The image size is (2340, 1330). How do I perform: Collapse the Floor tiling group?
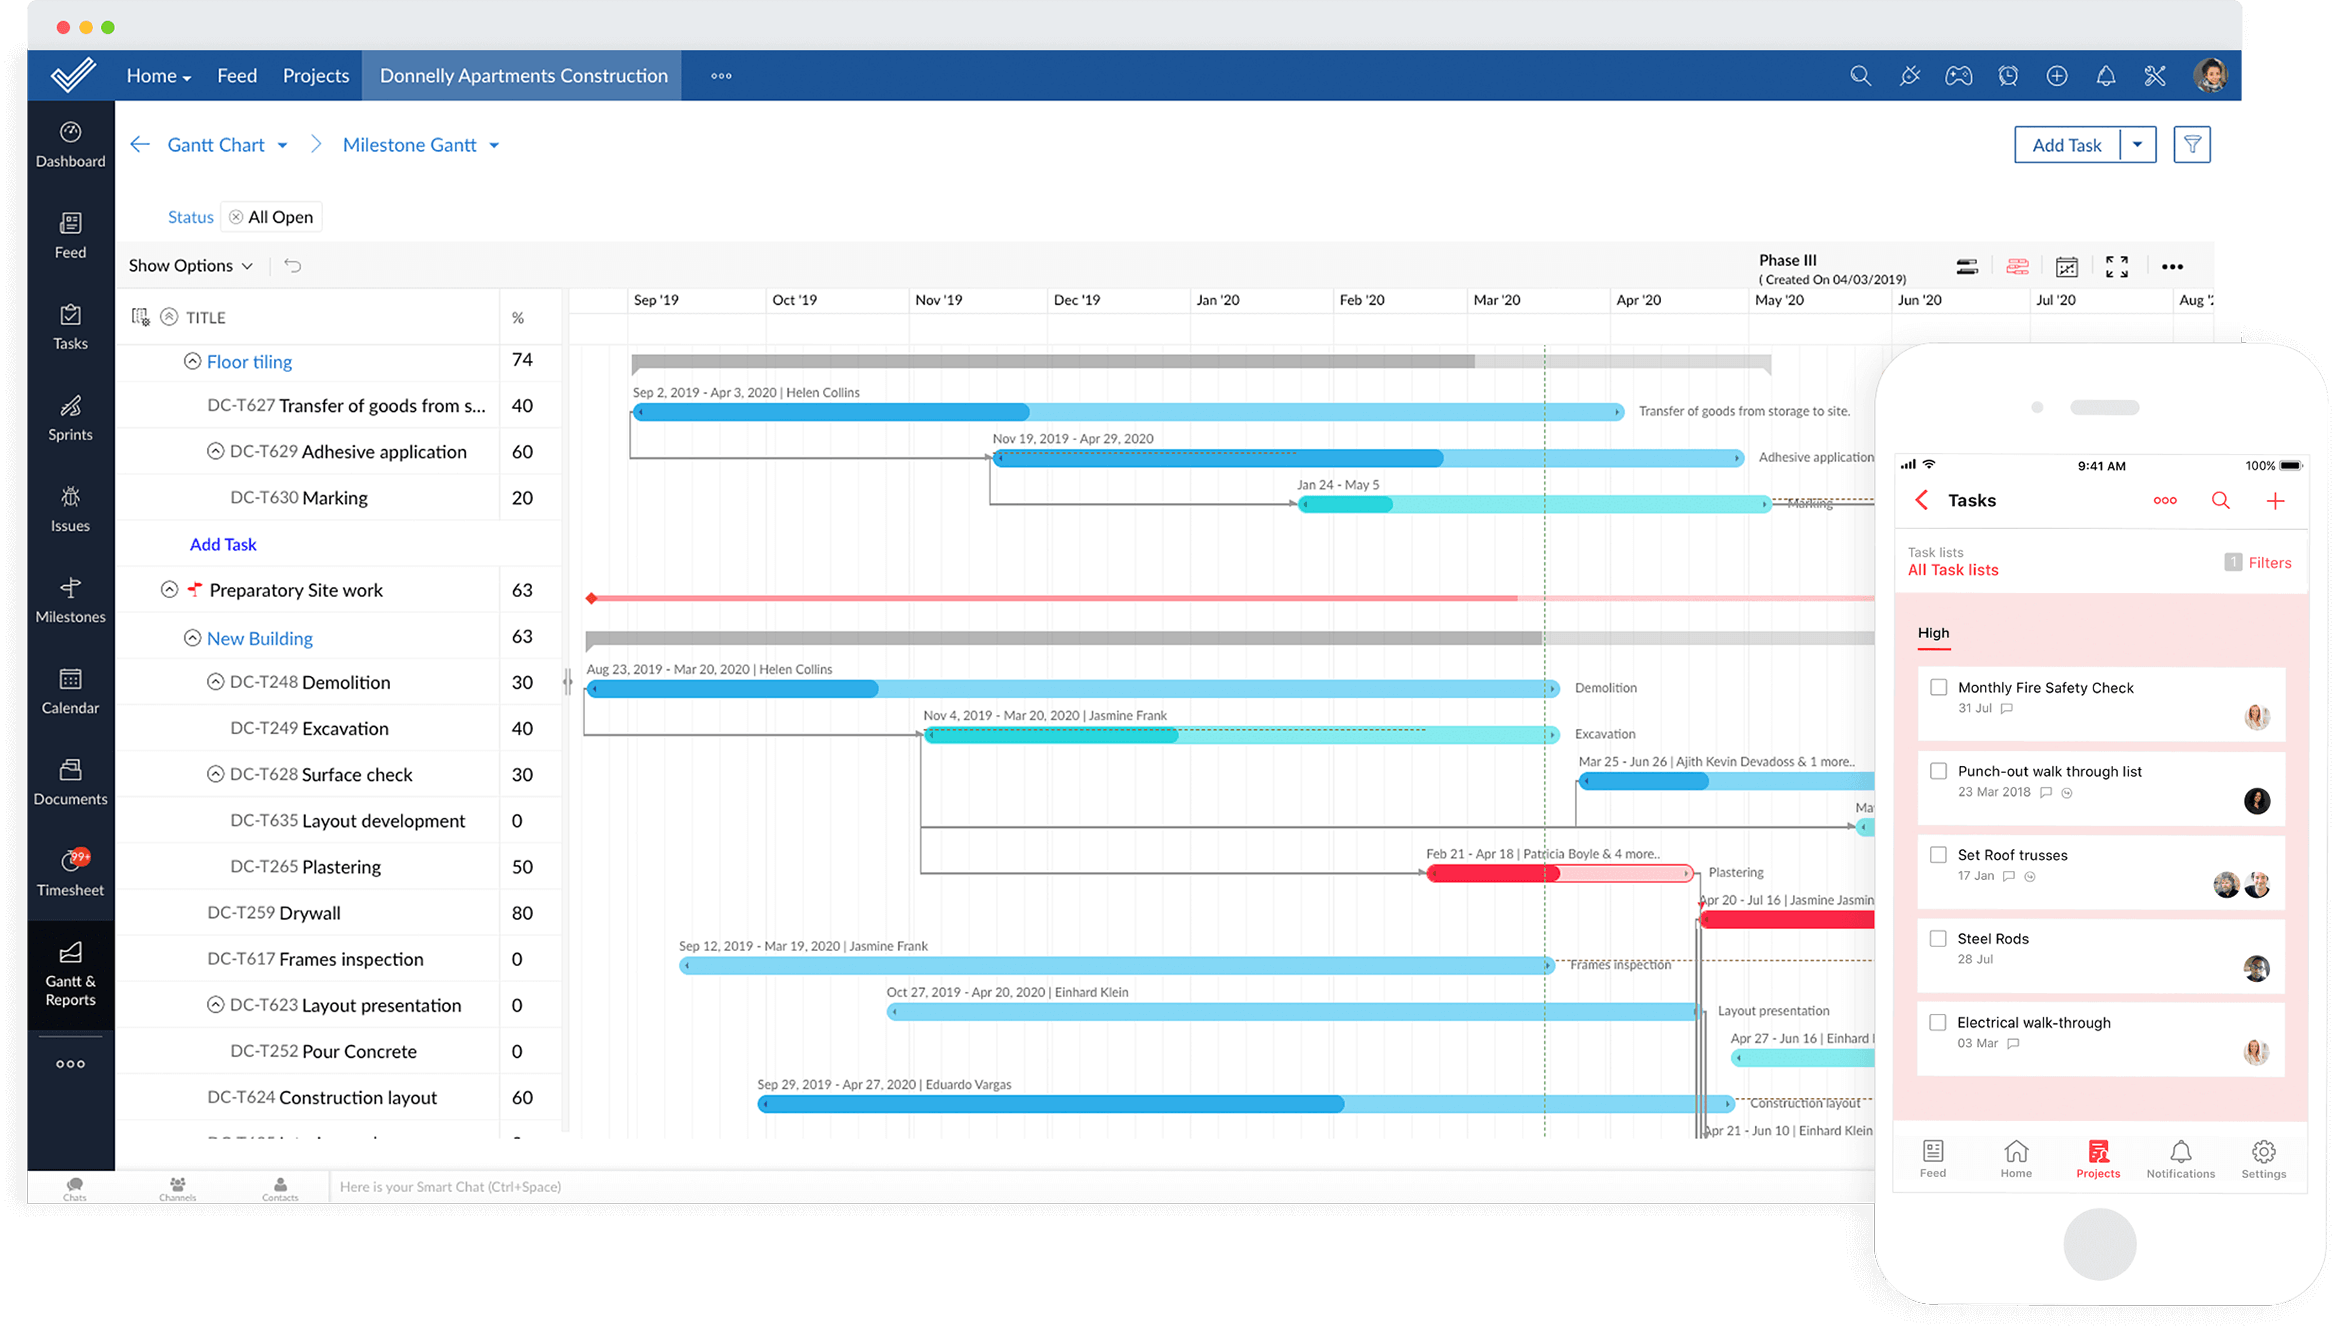click(x=192, y=361)
